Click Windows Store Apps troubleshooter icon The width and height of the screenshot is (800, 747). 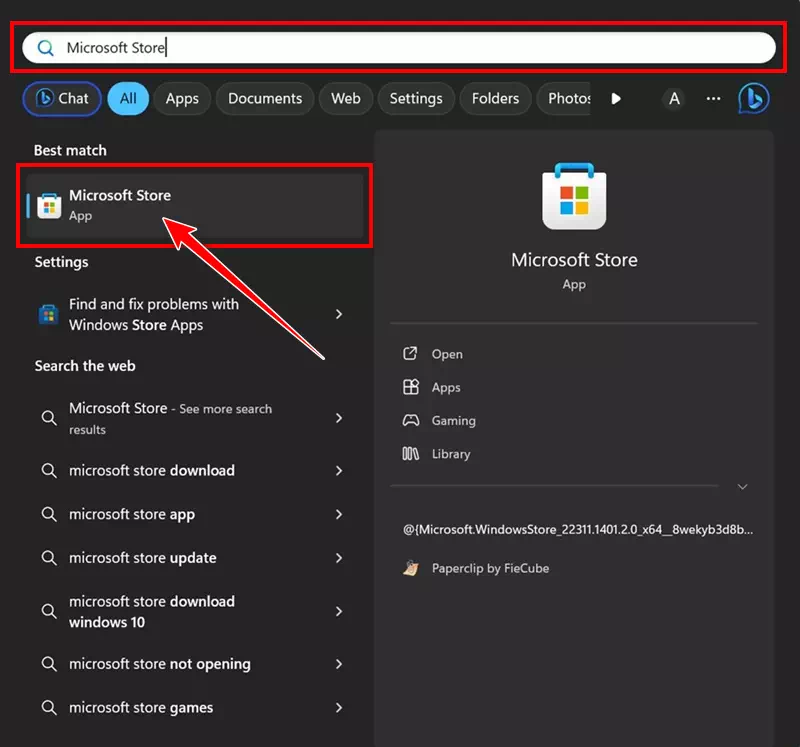click(x=49, y=314)
